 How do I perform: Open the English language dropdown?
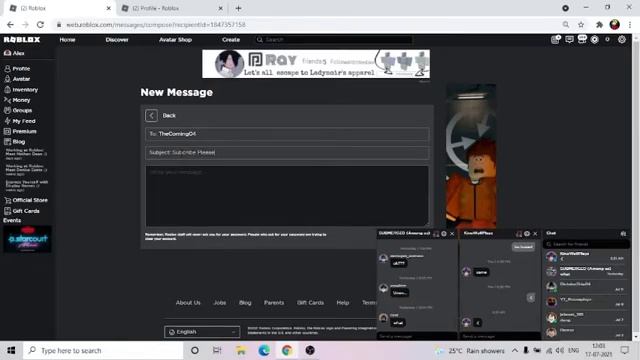coord(202,332)
